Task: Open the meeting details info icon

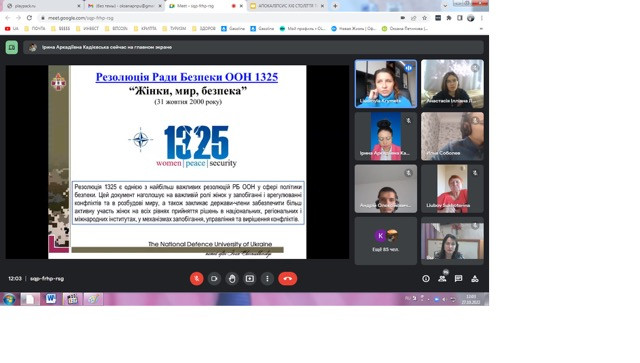Action: (426, 278)
